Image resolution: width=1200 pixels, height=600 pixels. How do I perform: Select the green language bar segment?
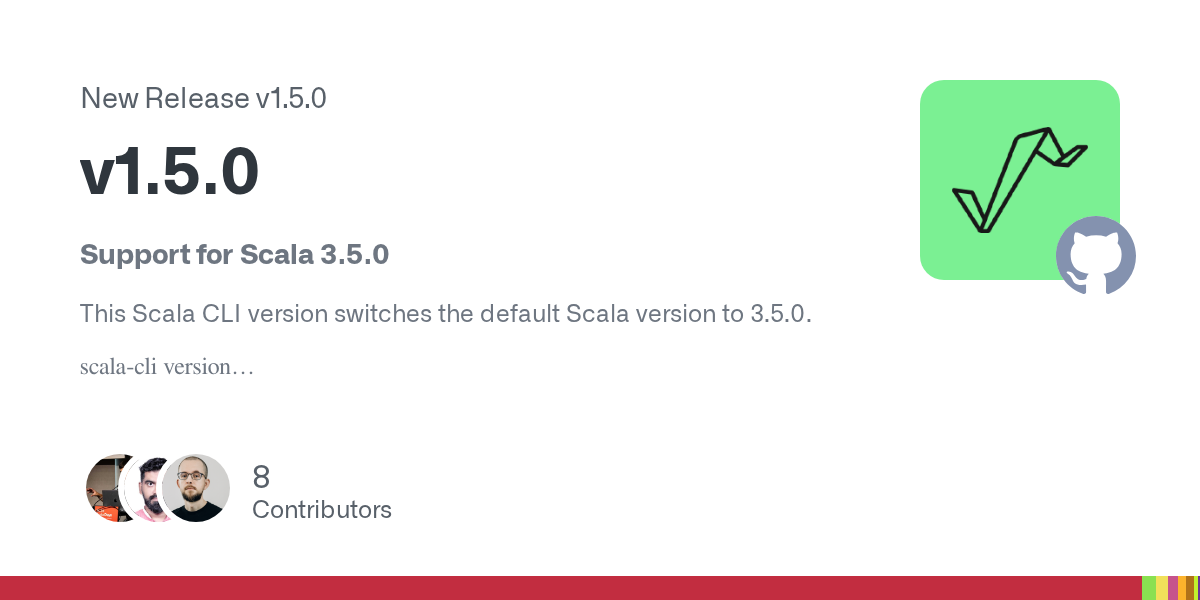coord(1149,588)
